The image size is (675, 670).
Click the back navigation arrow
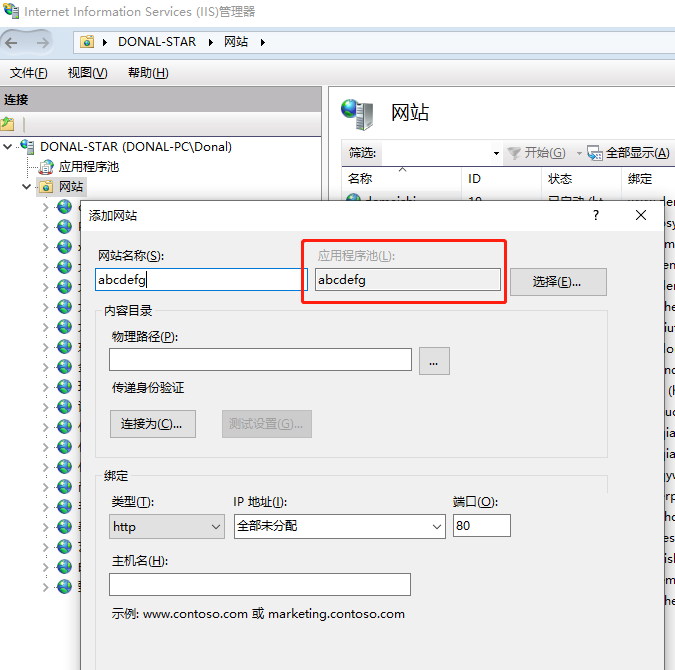tap(13, 43)
